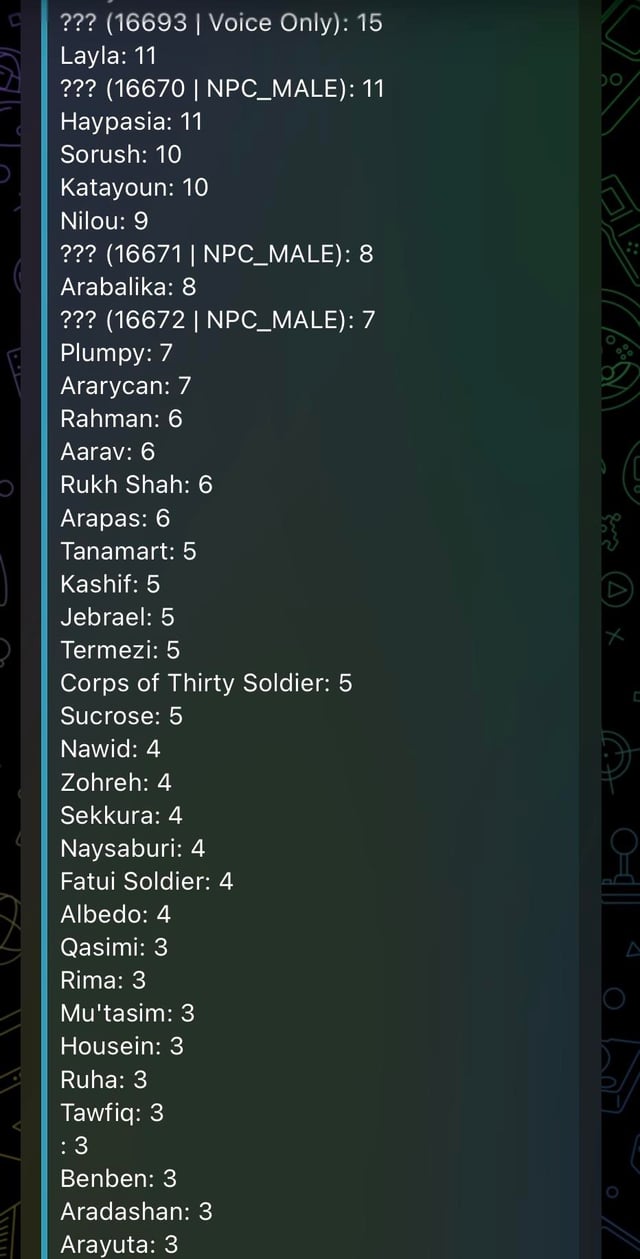Tap the "Corps of Thirty Soldier: 5" line
This screenshot has height=1259, width=640.
pyautogui.click(x=206, y=683)
